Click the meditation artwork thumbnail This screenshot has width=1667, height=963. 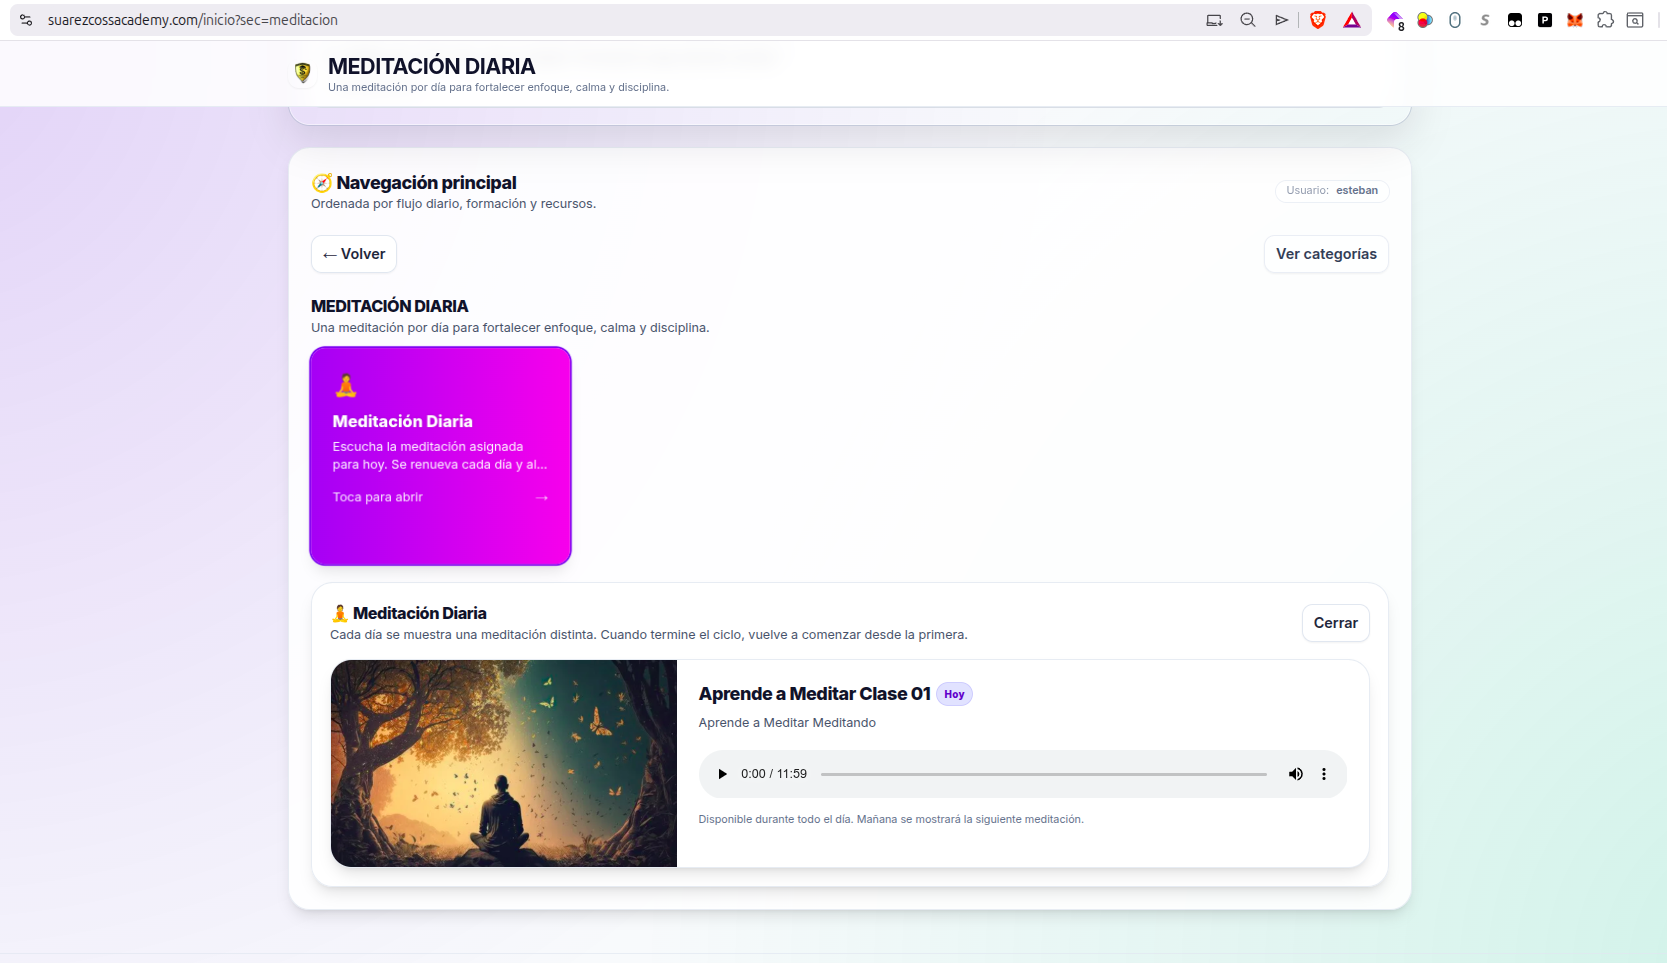point(504,763)
